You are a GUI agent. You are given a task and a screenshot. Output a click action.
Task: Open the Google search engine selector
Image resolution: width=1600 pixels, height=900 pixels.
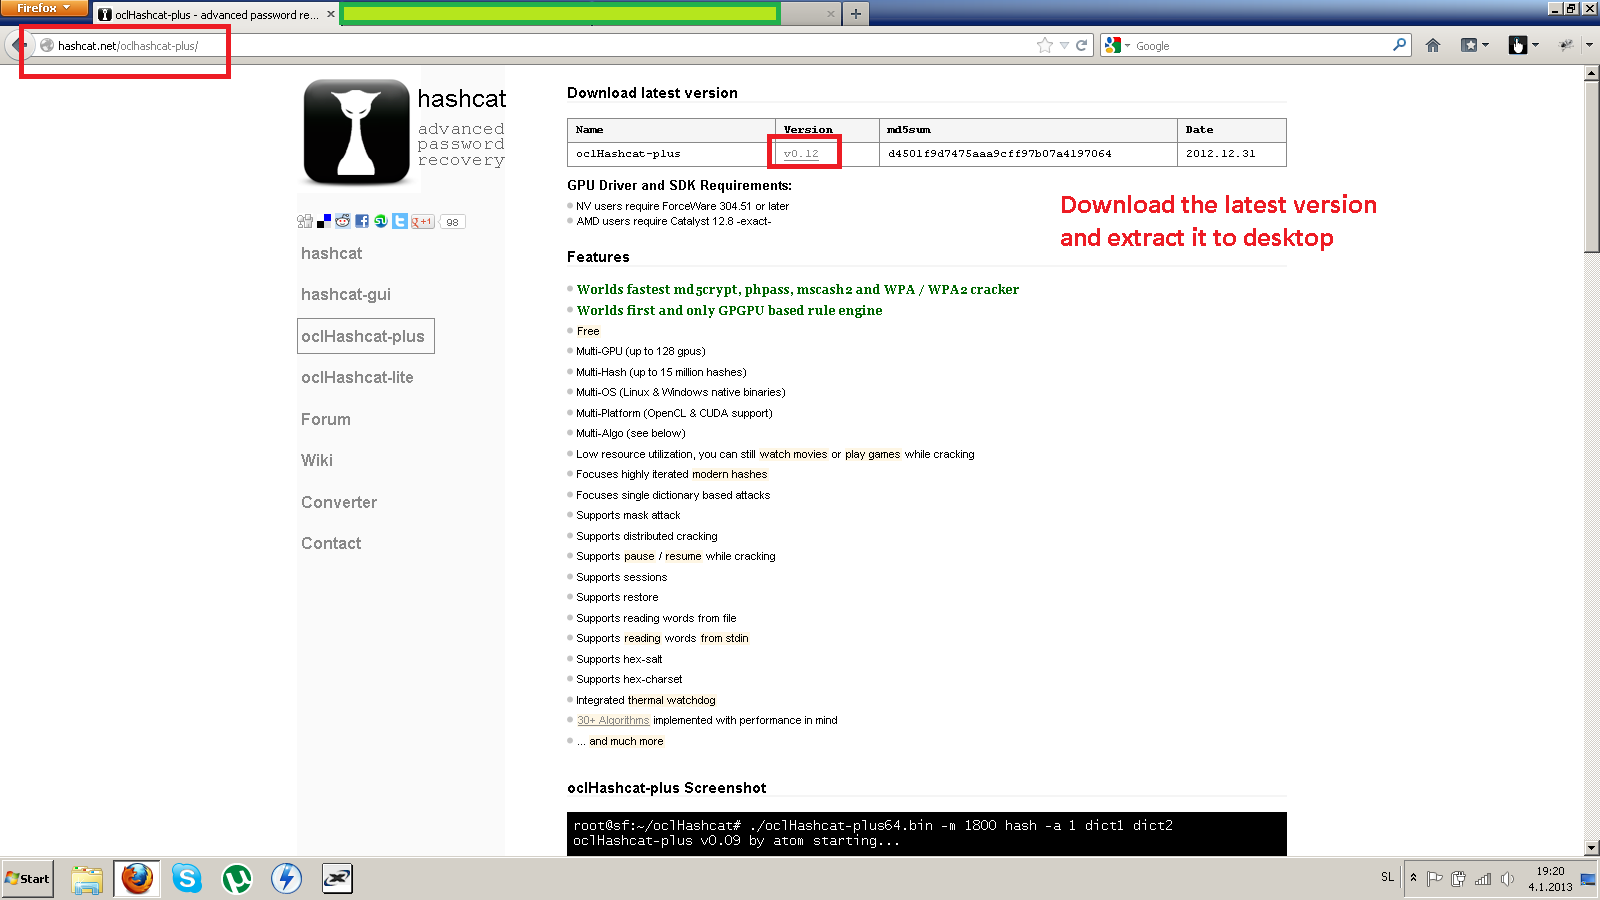pos(1117,45)
